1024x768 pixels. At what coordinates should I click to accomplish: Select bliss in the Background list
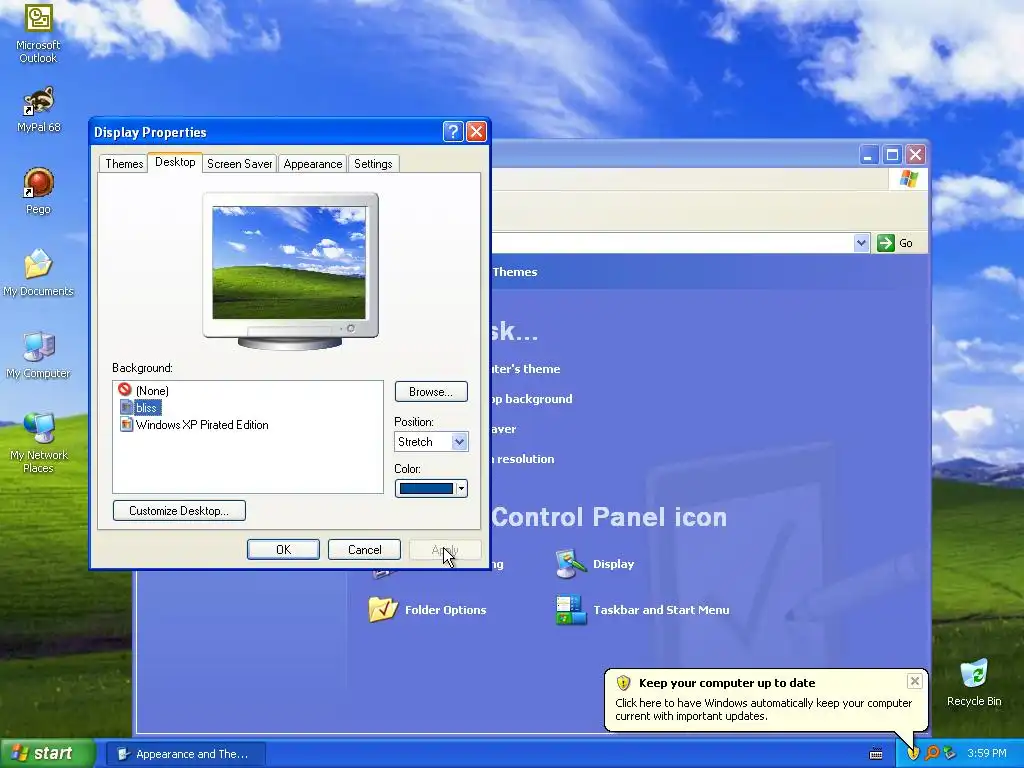coord(140,408)
